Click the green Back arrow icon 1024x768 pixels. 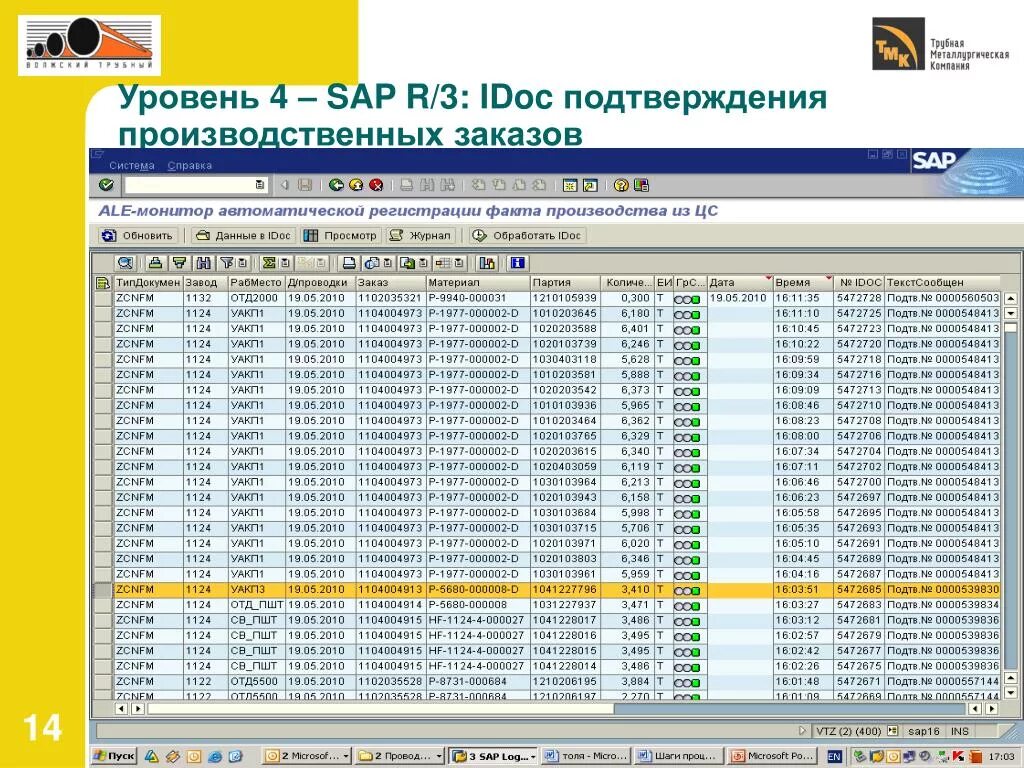[336, 185]
